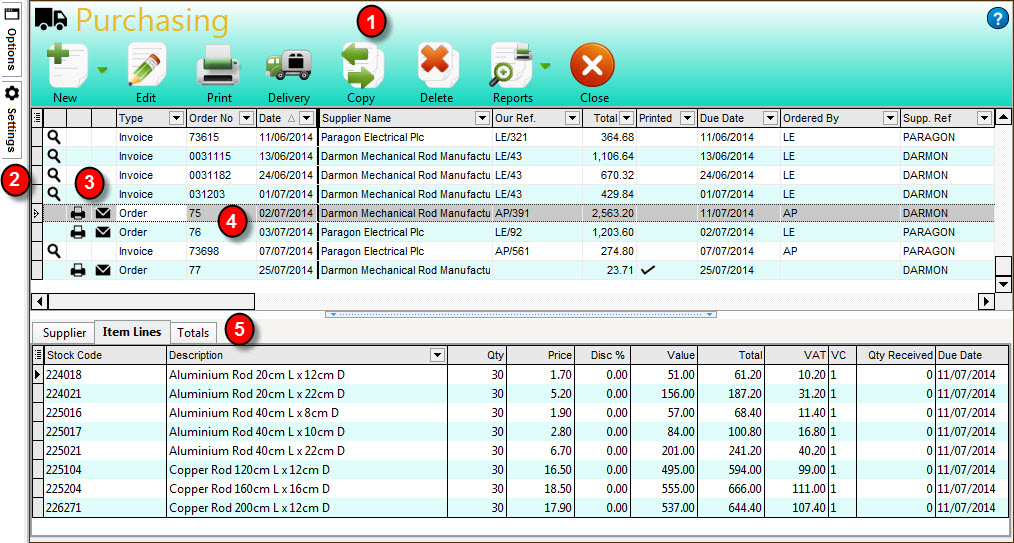The height and width of the screenshot is (543, 1014).
Task: Click the Delete red cross icon
Action: tap(436, 66)
